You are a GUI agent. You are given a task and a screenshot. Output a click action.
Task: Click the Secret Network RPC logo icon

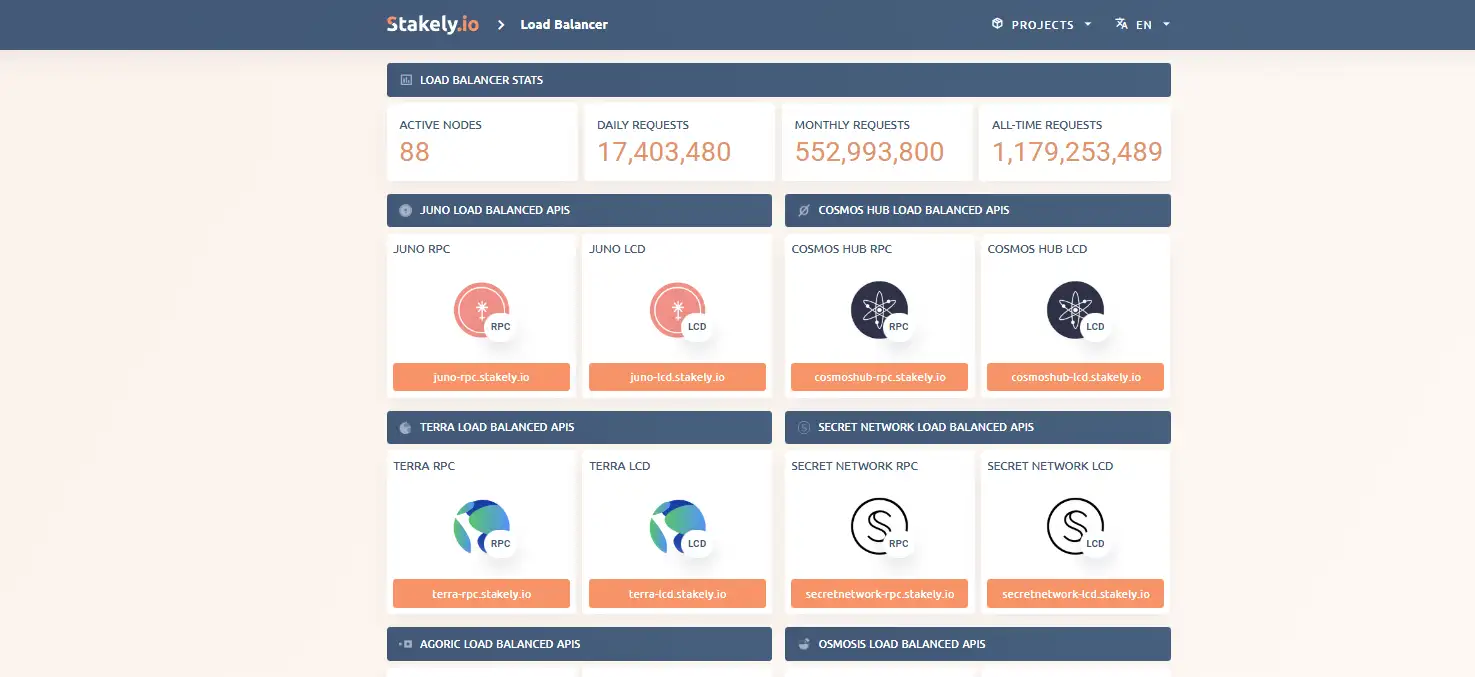click(879, 527)
